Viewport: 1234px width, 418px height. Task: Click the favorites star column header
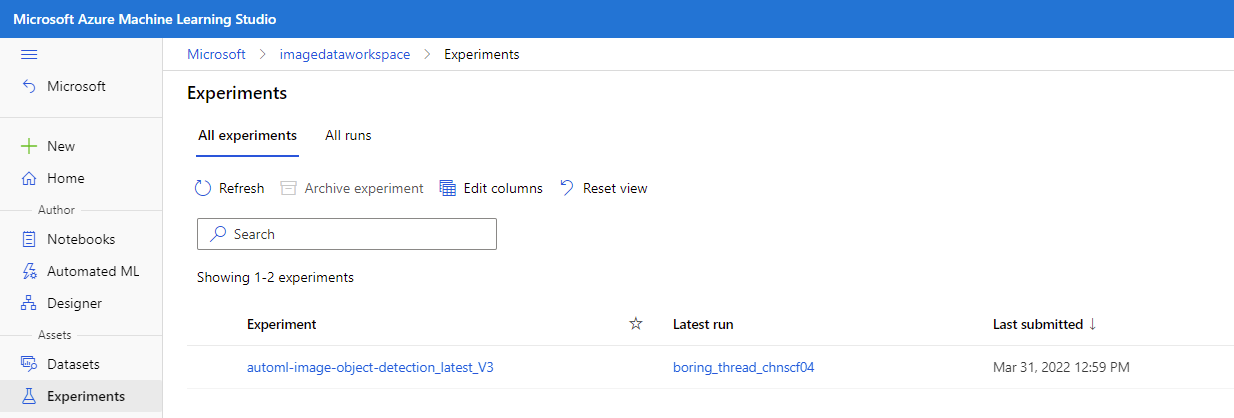[635, 324]
